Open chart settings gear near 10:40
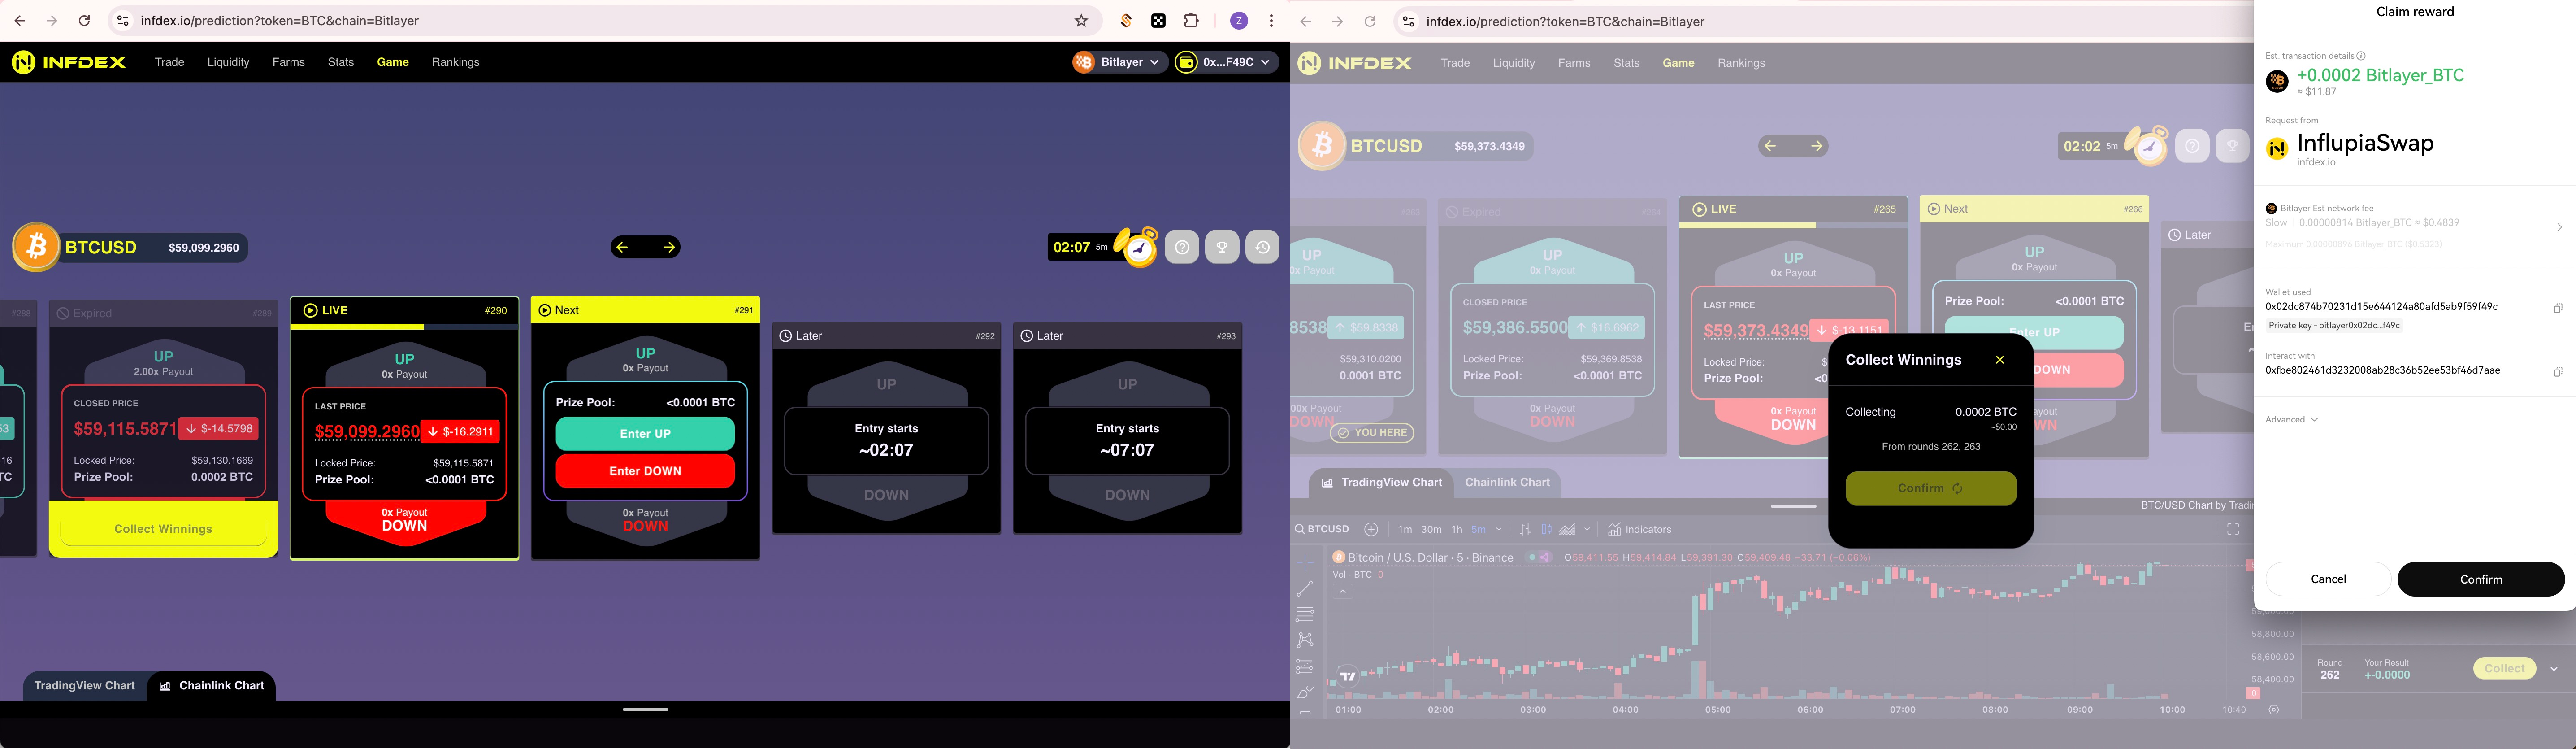This screenshot has height=749, width=2576. pos(2274,710)
